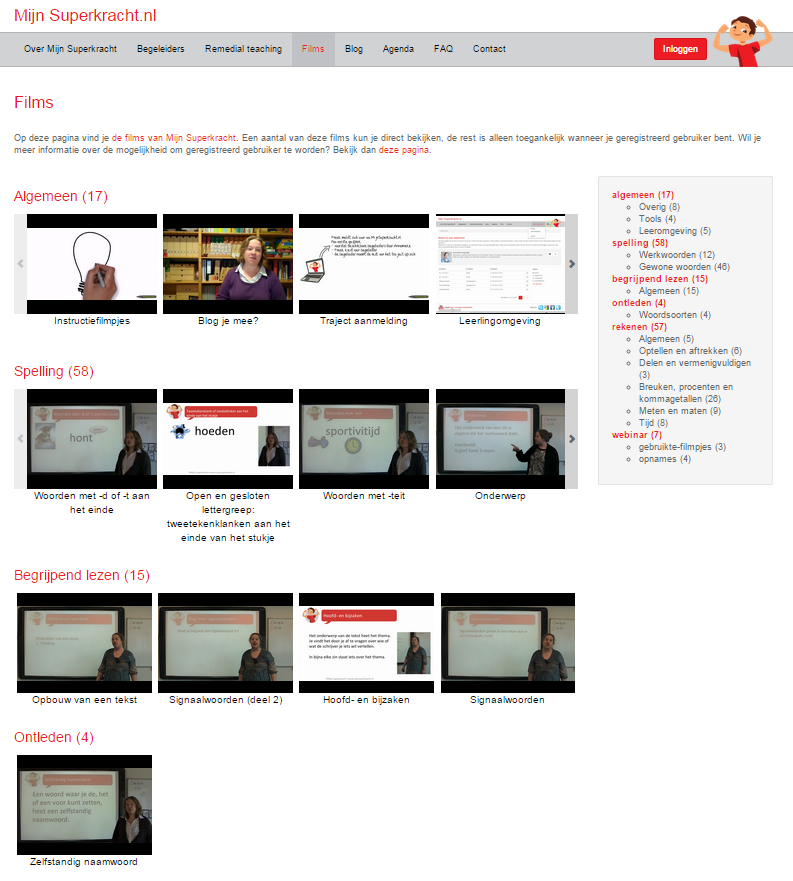The image size is (793, 881).
Task: Play the Onderwerp video thumbnail
Action: point(500,439)
